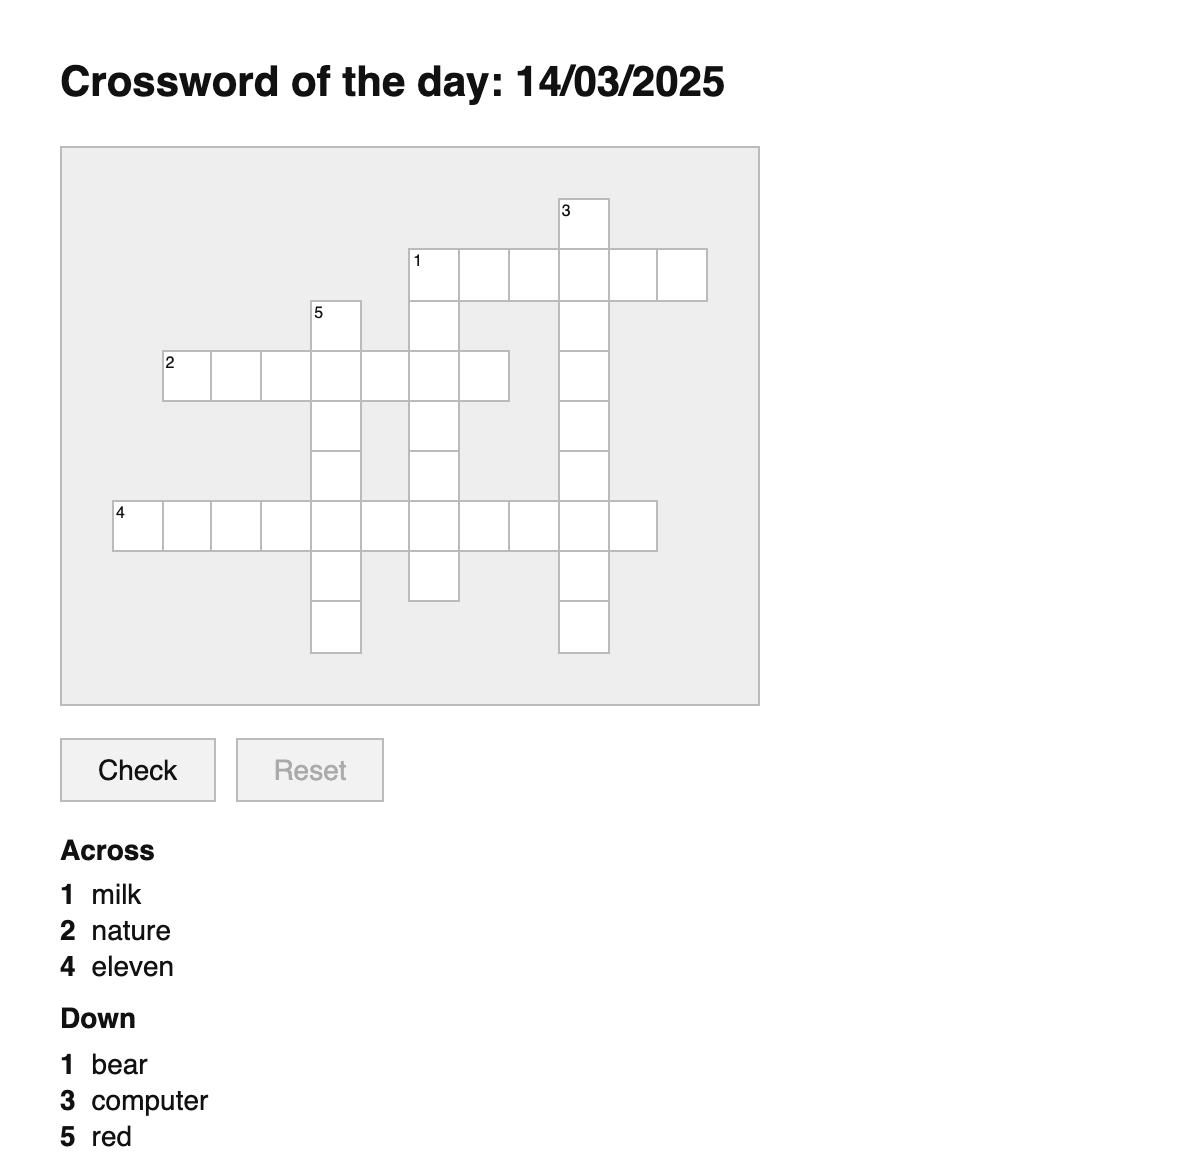Screen dimensions: 1200x1174
Task: Select the "computer" clue under Down
Action: [149, 1100]
